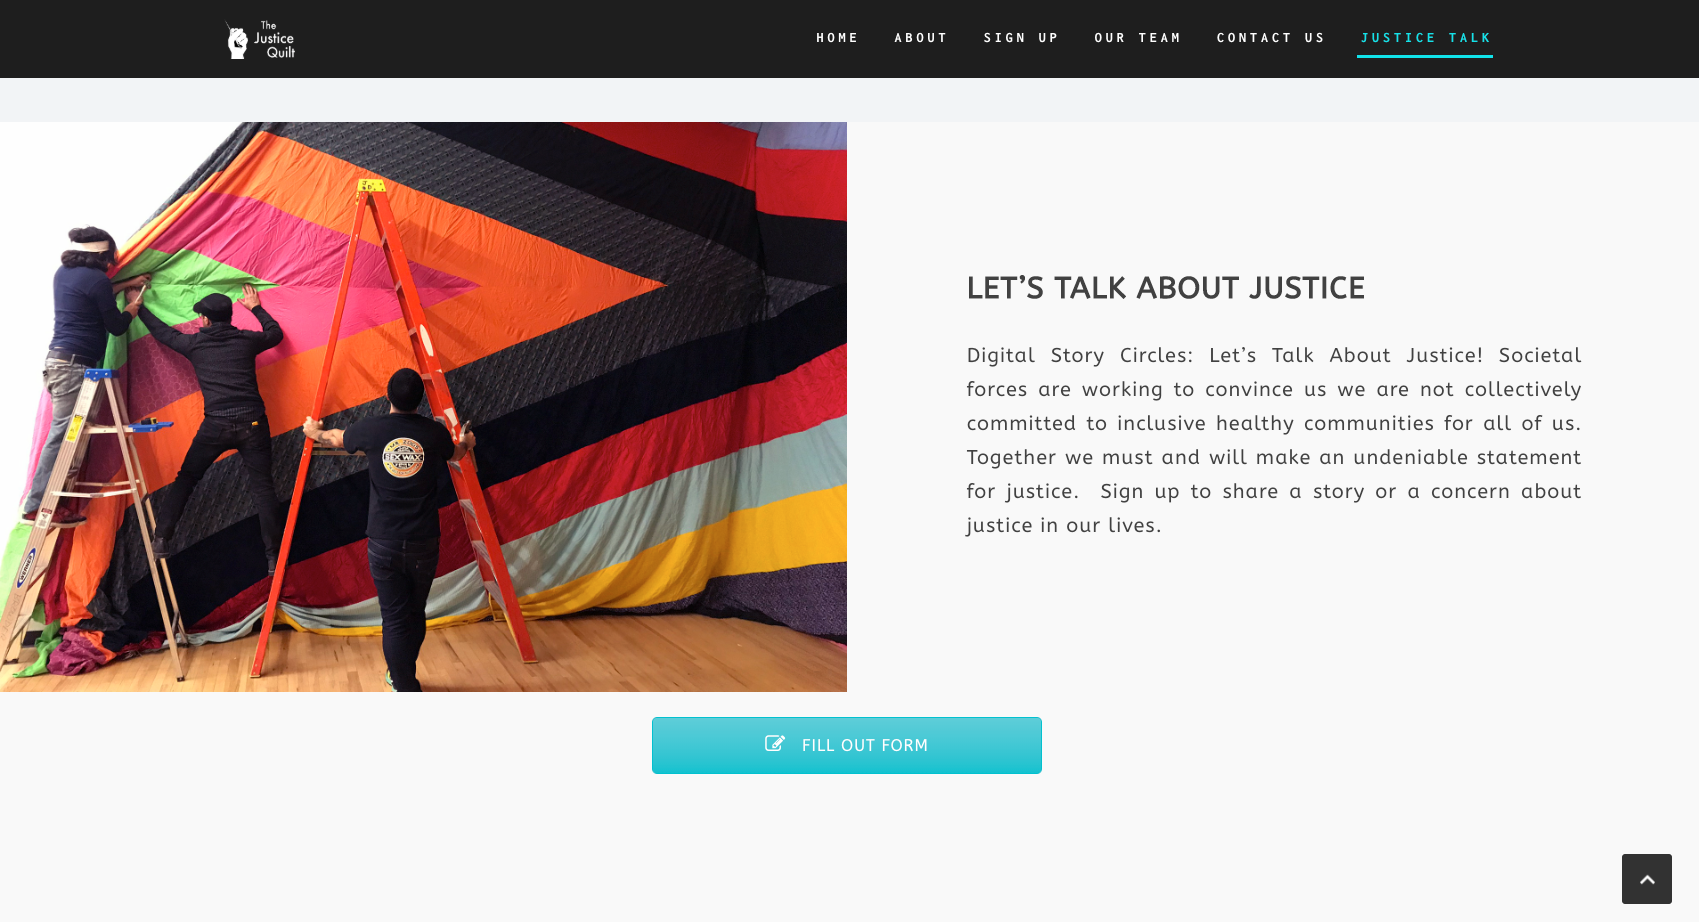Click the Let's Talk About Justice heading
1699x922 pixels.
1165,288
